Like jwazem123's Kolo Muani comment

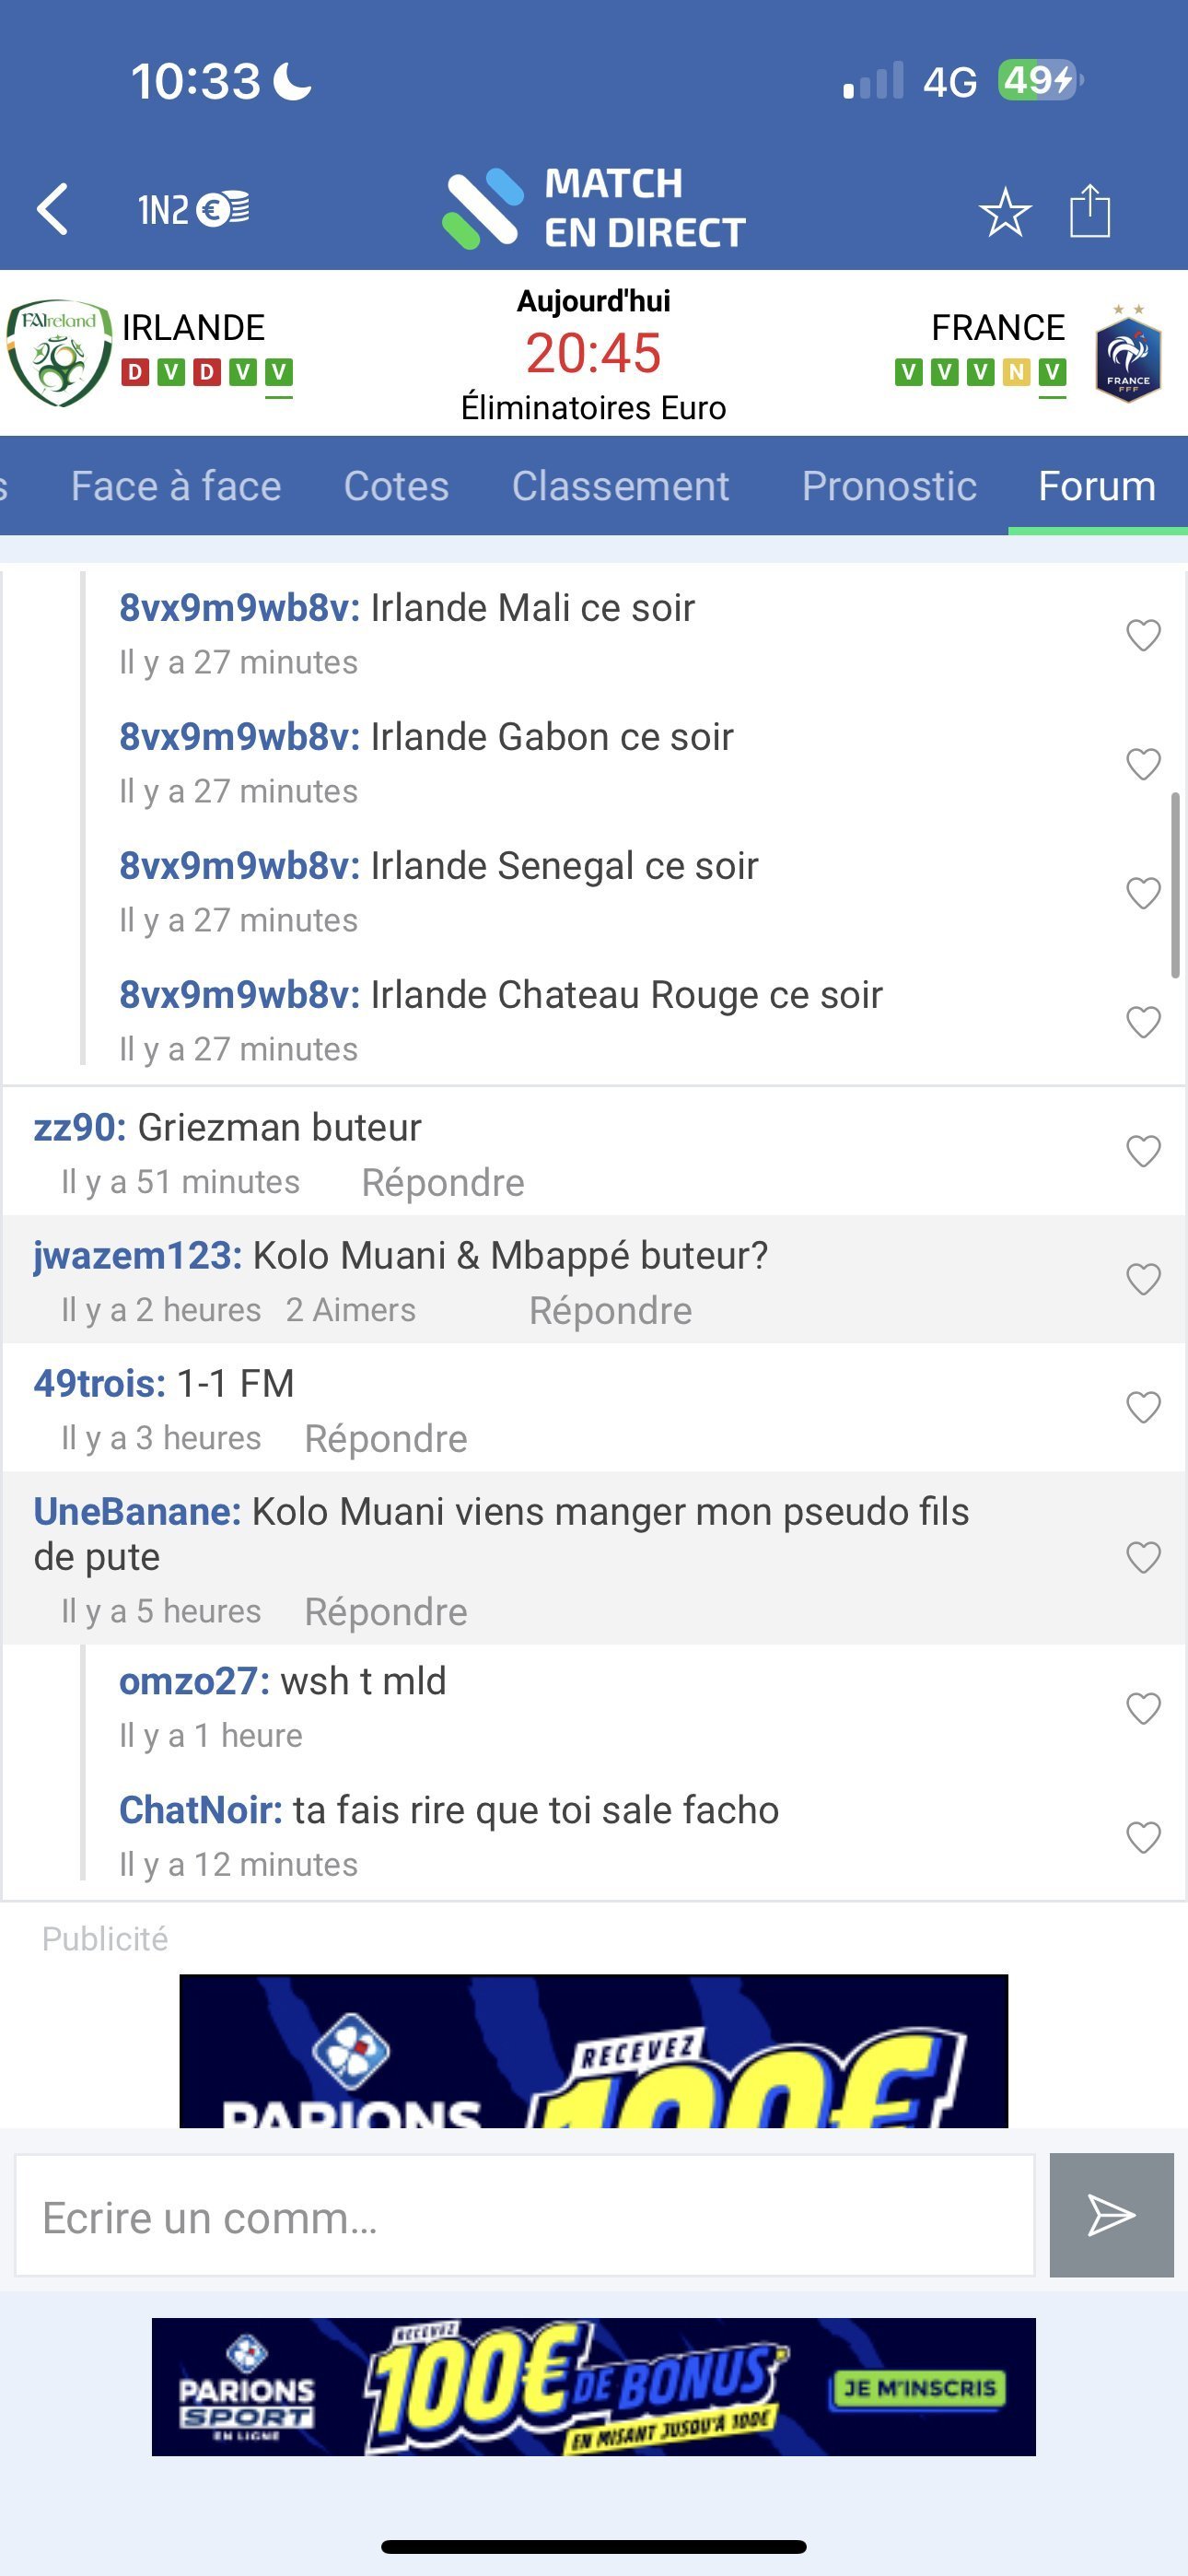pos(1143,1279)
